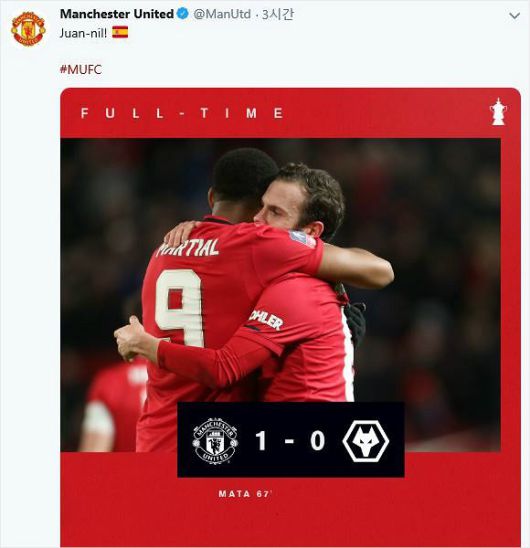Screen dimensions: 530x548
Task: Click the Spain flag emoji
Action: 120,32
